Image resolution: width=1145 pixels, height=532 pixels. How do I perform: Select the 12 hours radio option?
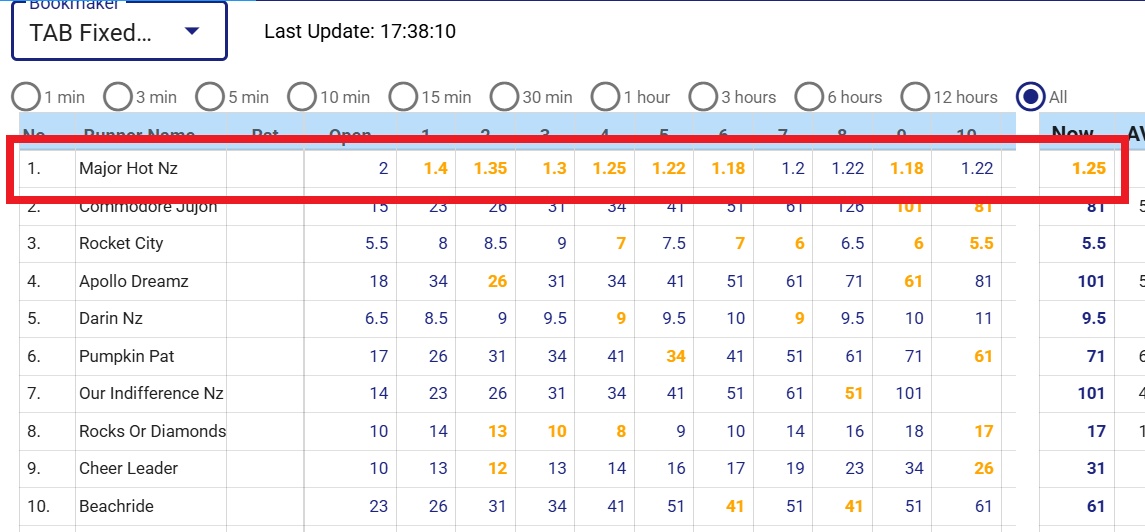[x=915, y=97]
